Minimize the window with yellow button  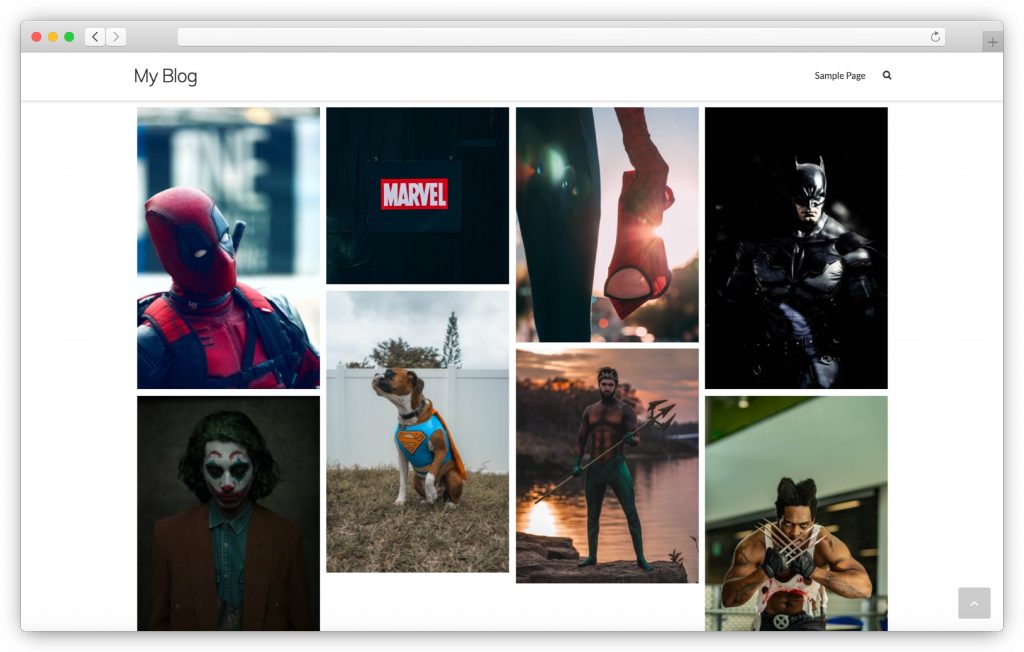pos(53,37)
